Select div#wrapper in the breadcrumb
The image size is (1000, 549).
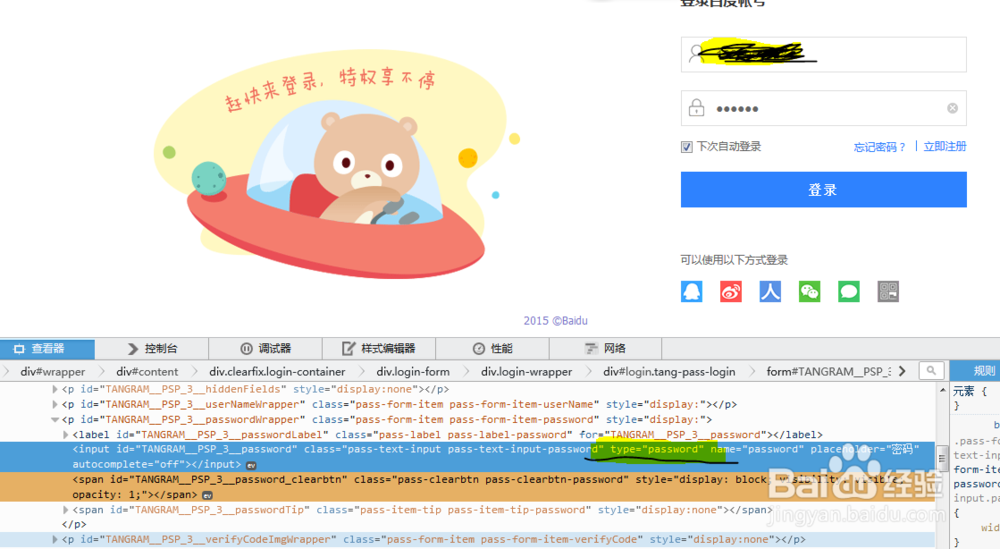coord(52,371)
